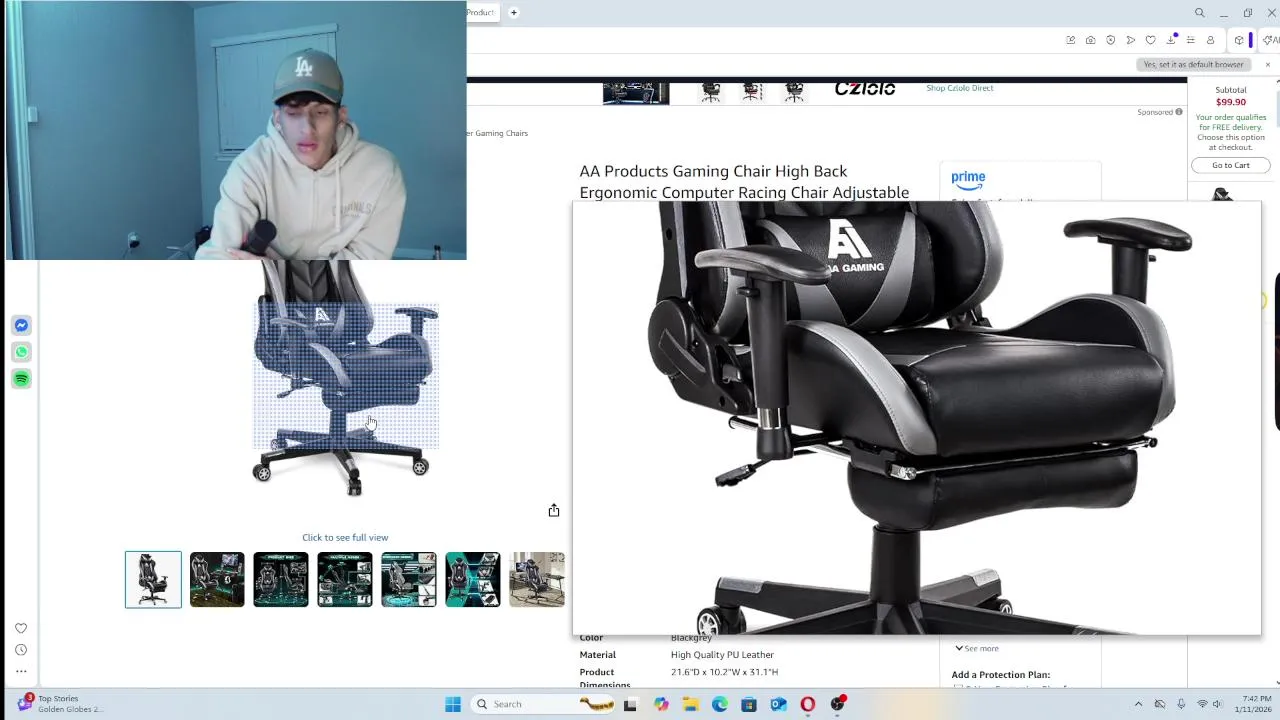The width and height of the screenshot is (1280, 720).
Task: Open the Windows Start menu
Action: (x=453, y=704)
